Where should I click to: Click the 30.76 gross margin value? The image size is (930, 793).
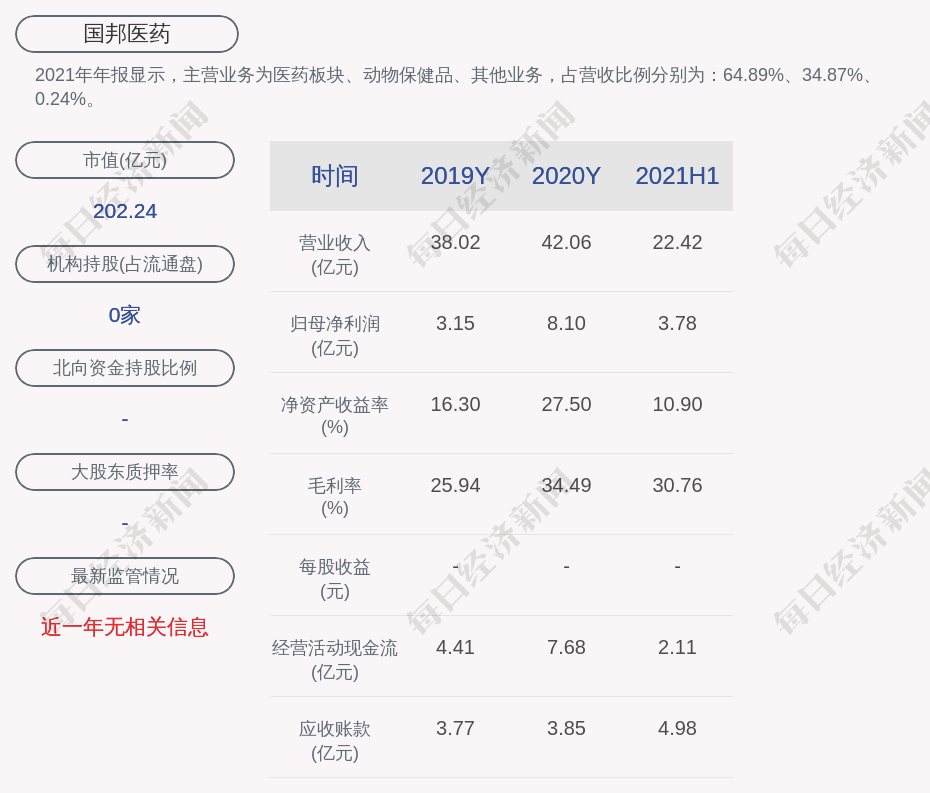[677, 485]
